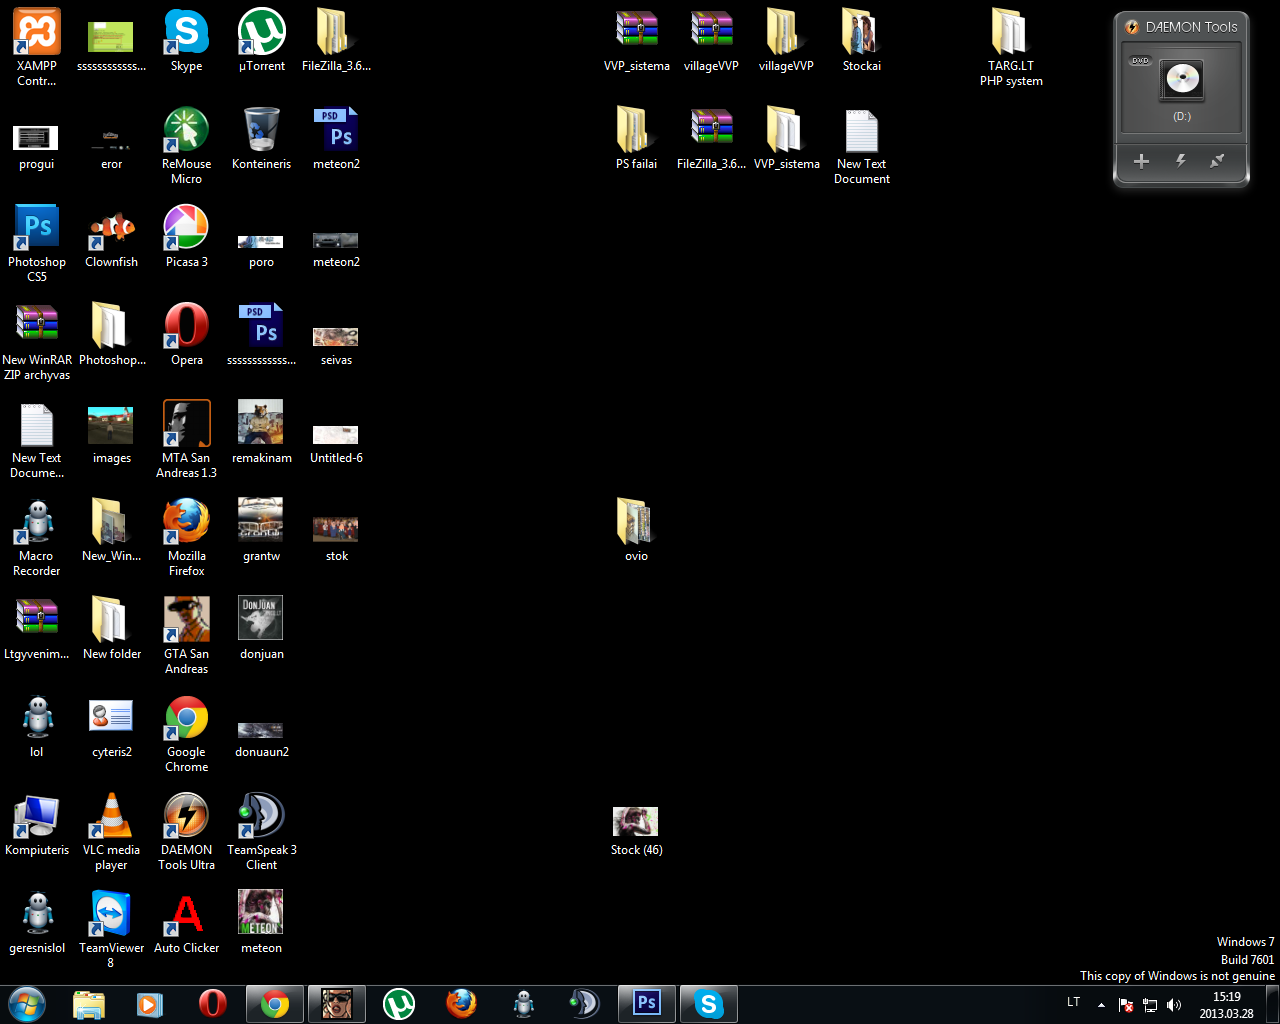Open the Mozilla Firefox desktop shortcut

click(186, 537)
